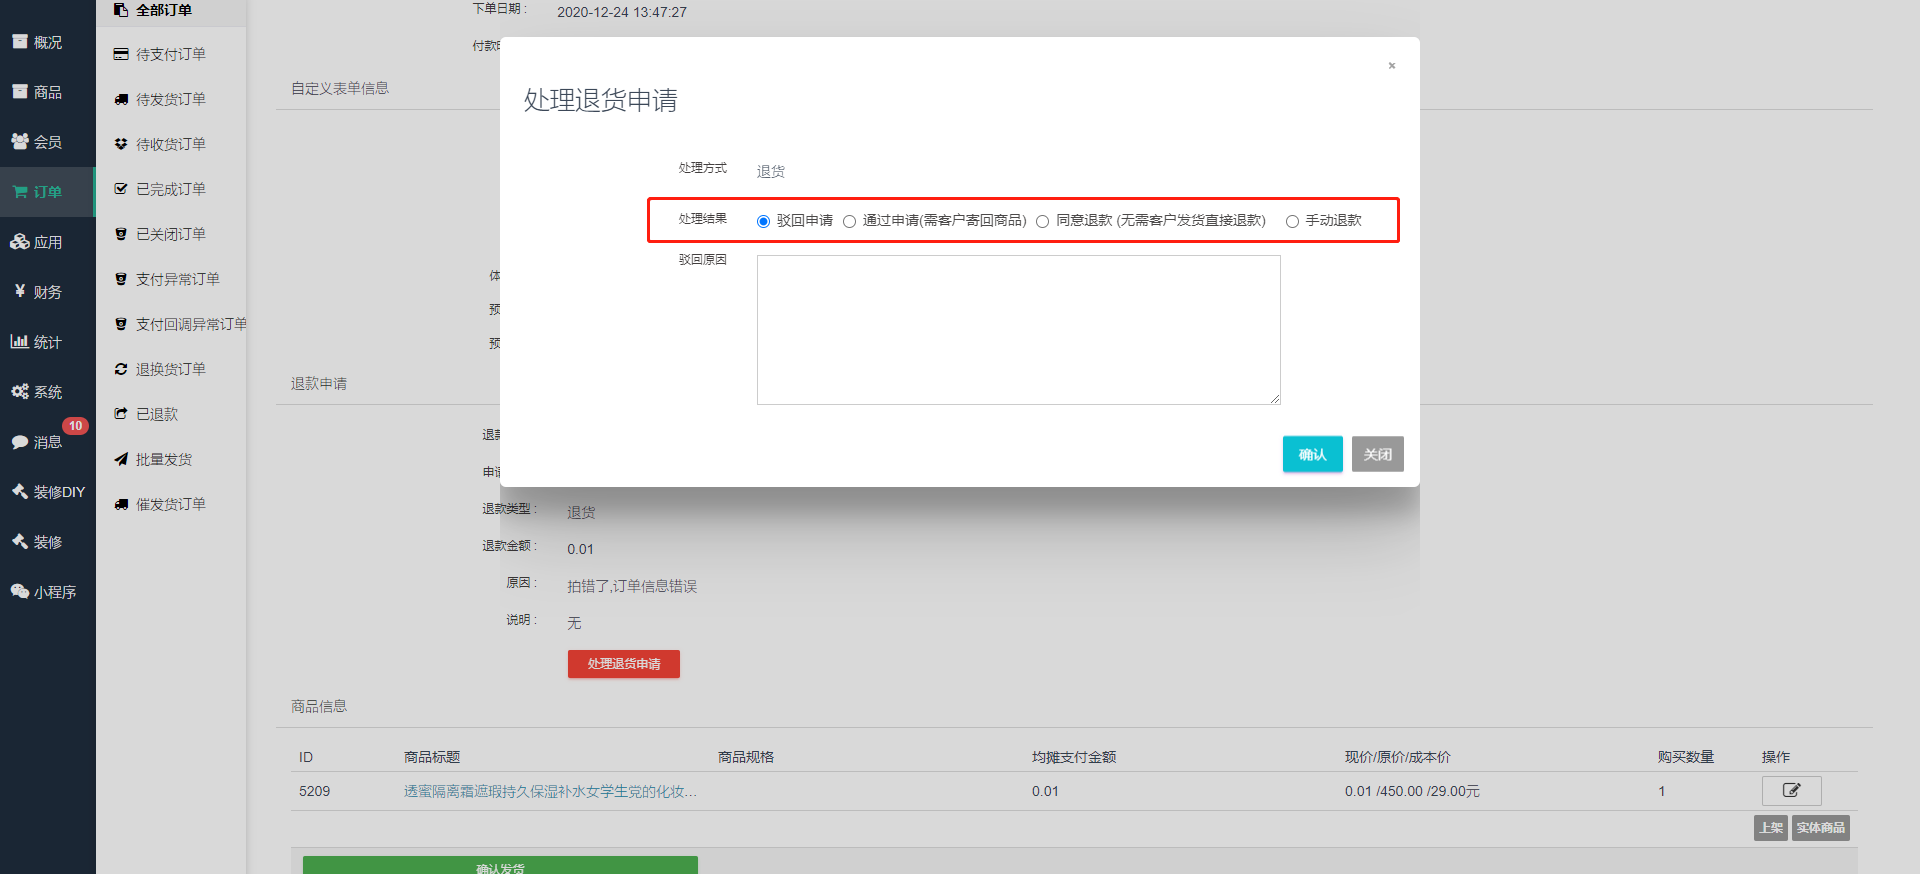This screenshot has height=874, width=1920.
Task: Click the 自定义表单信息 section heading
Action: point(340,88)
